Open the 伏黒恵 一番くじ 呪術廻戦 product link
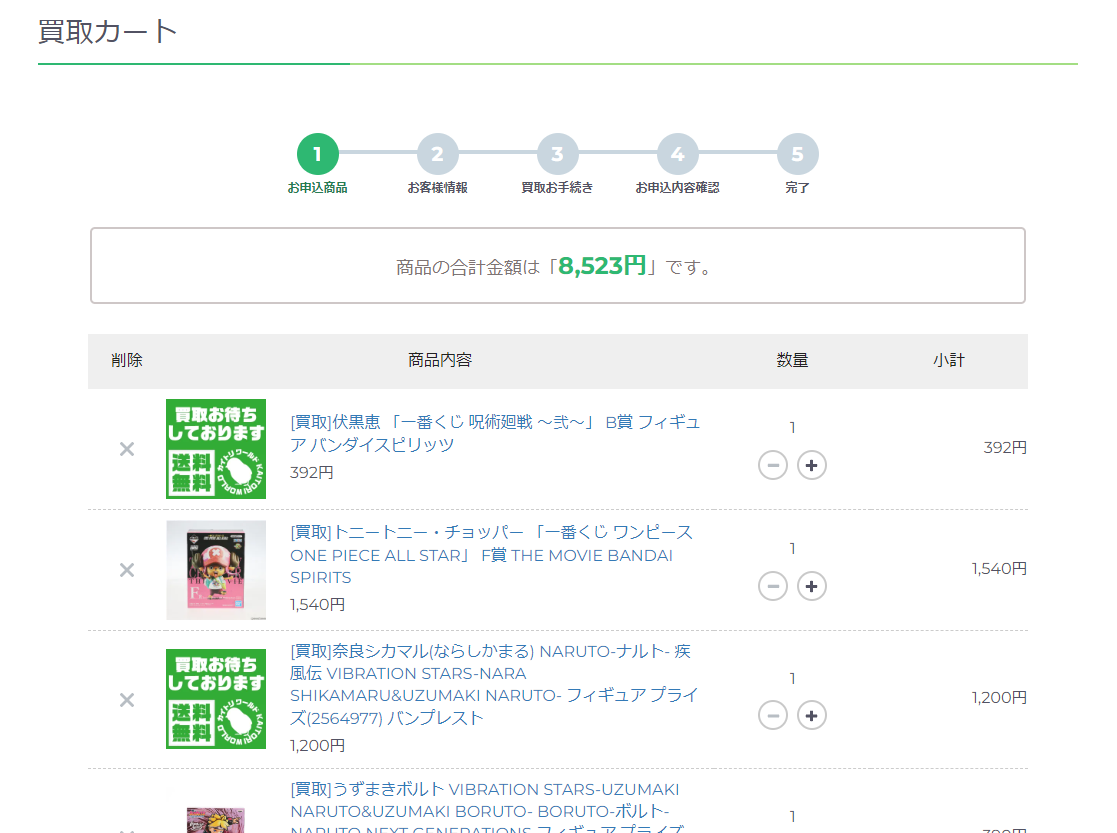This screenshot has height=833, width=1117. (495, 433)
